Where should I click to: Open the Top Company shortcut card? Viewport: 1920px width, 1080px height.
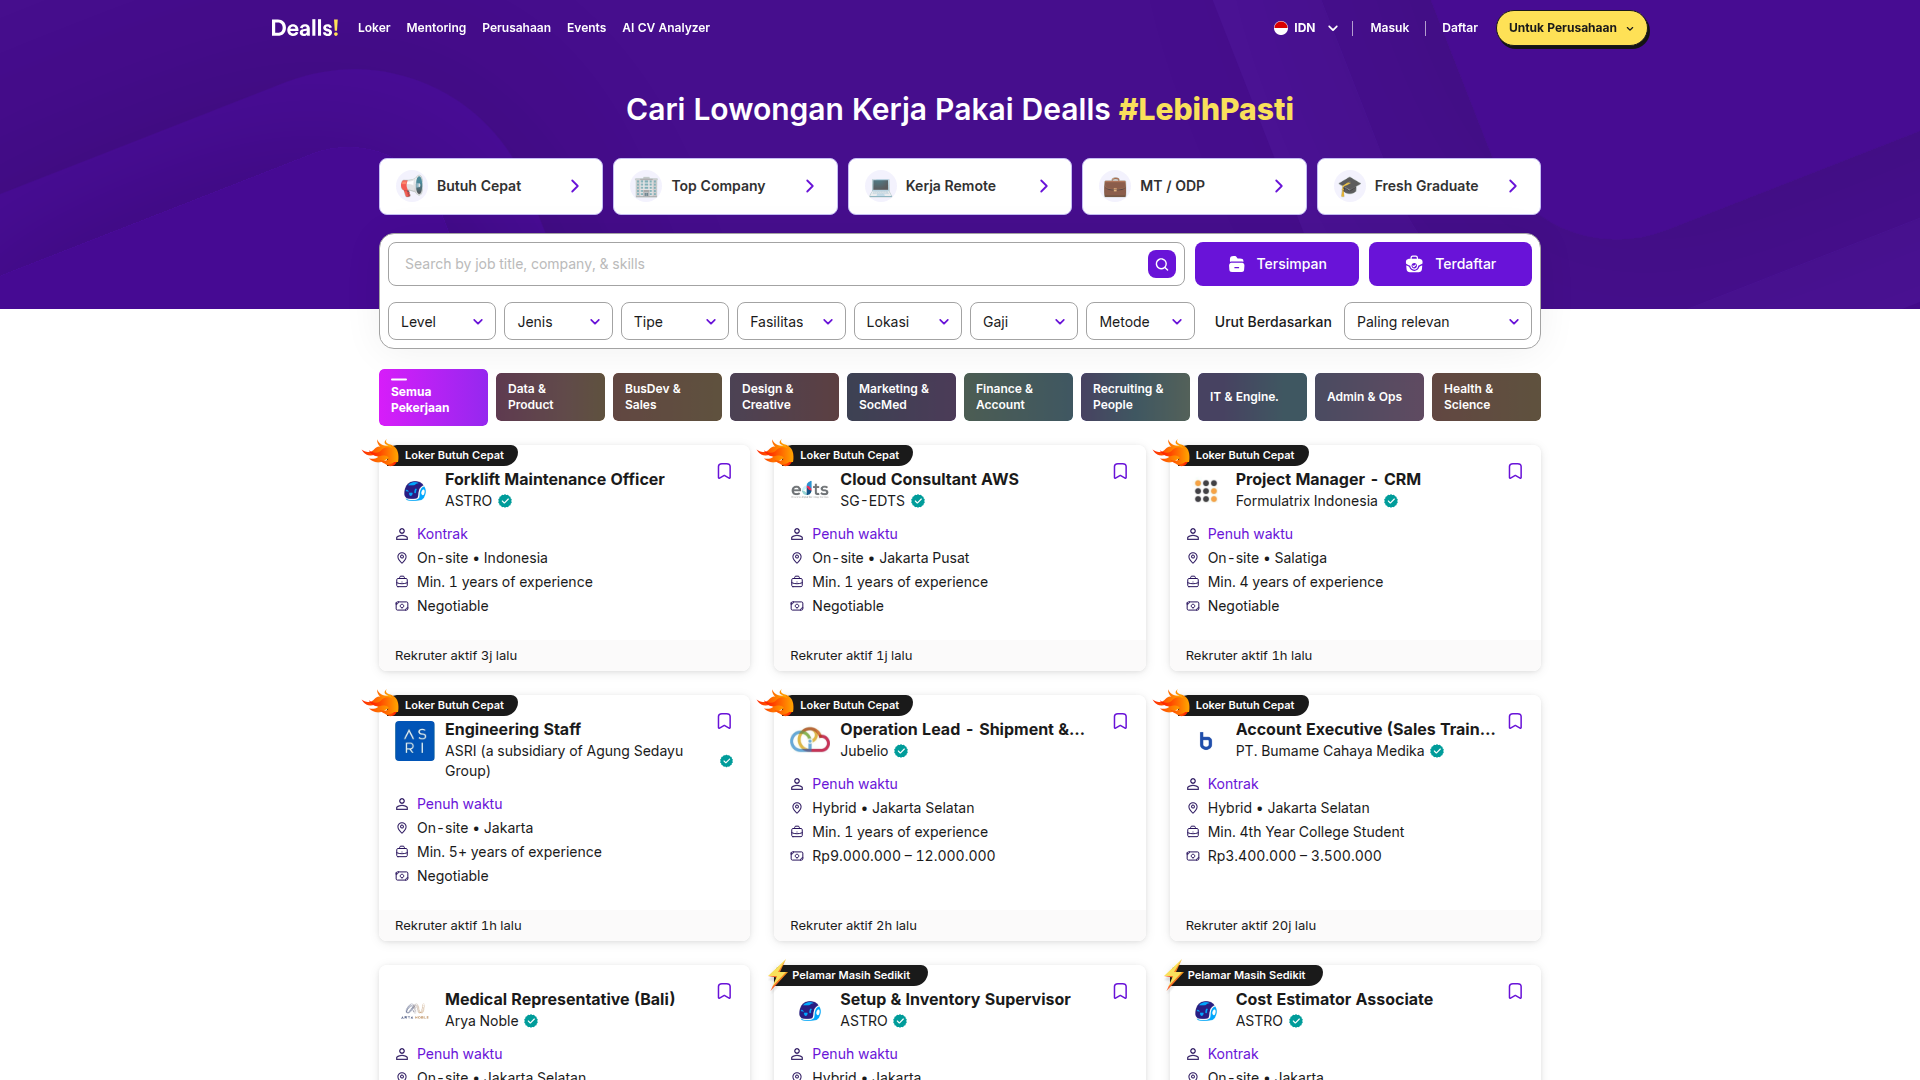pos(725,186)
